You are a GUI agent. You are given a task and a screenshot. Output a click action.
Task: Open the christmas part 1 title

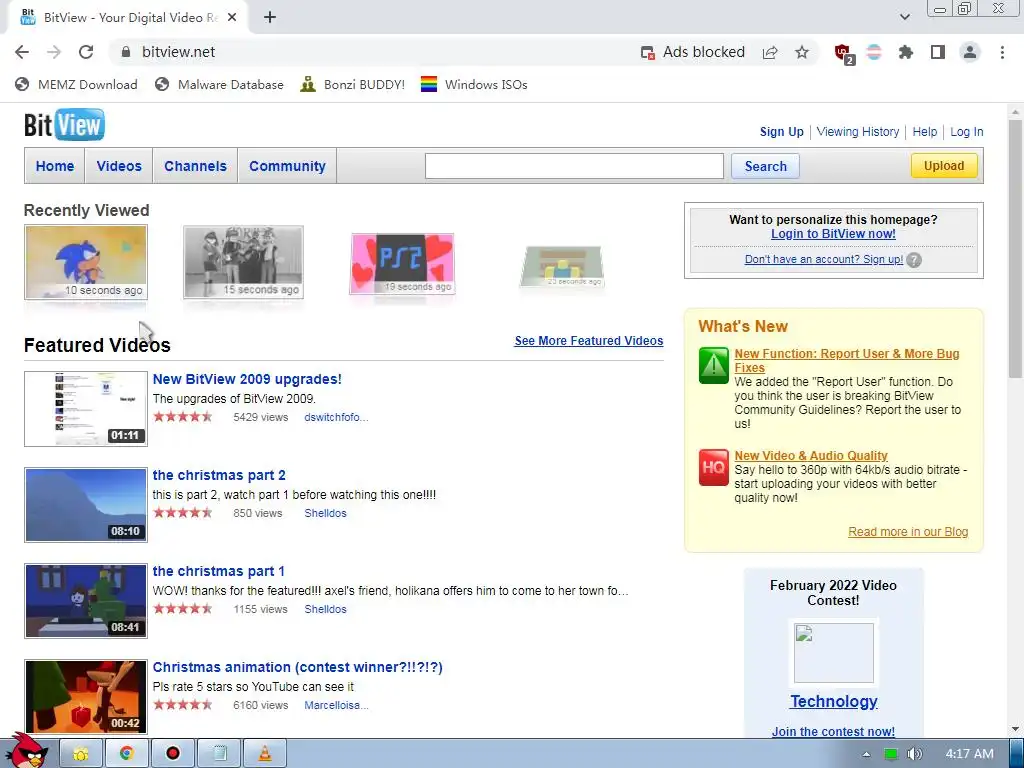tap(219, 571)
